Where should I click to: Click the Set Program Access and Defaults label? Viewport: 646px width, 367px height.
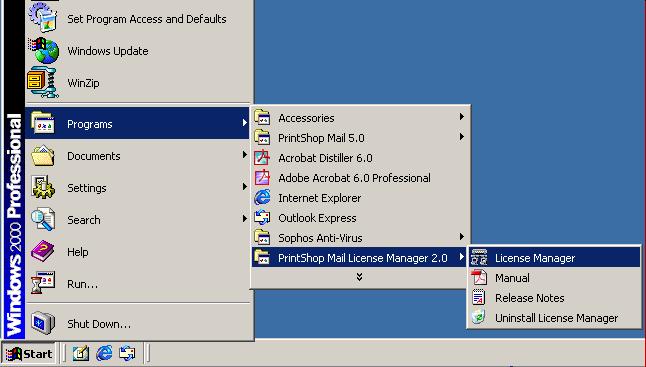(147, 19)
